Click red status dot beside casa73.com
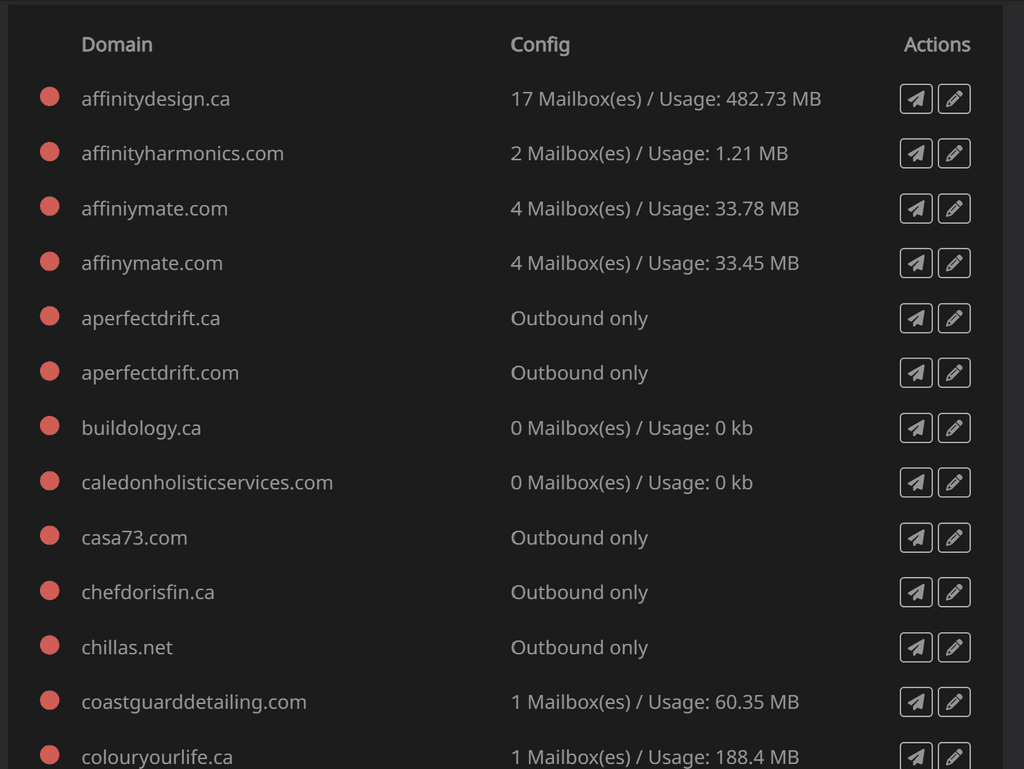 [50, 535]
